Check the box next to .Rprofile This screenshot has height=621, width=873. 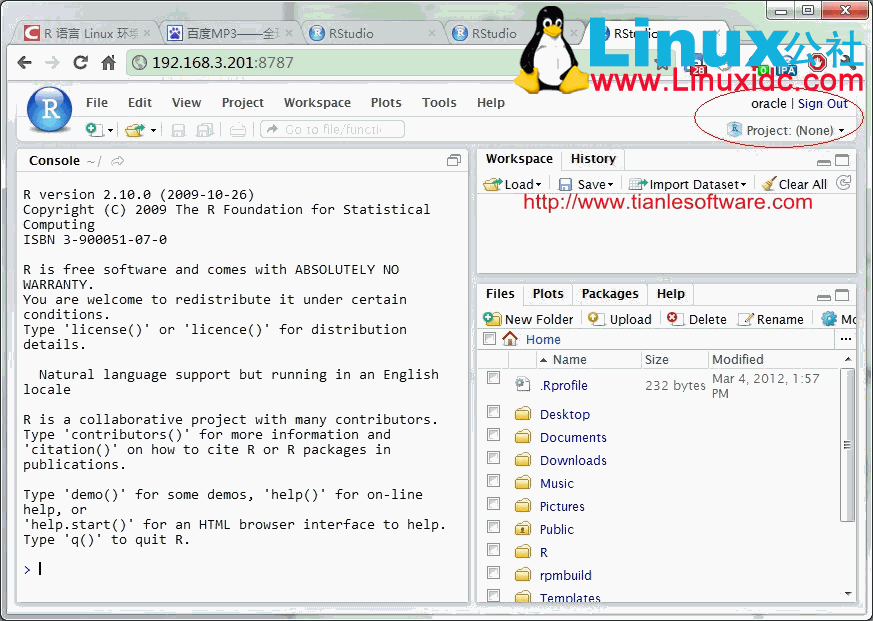click(493, 377)
